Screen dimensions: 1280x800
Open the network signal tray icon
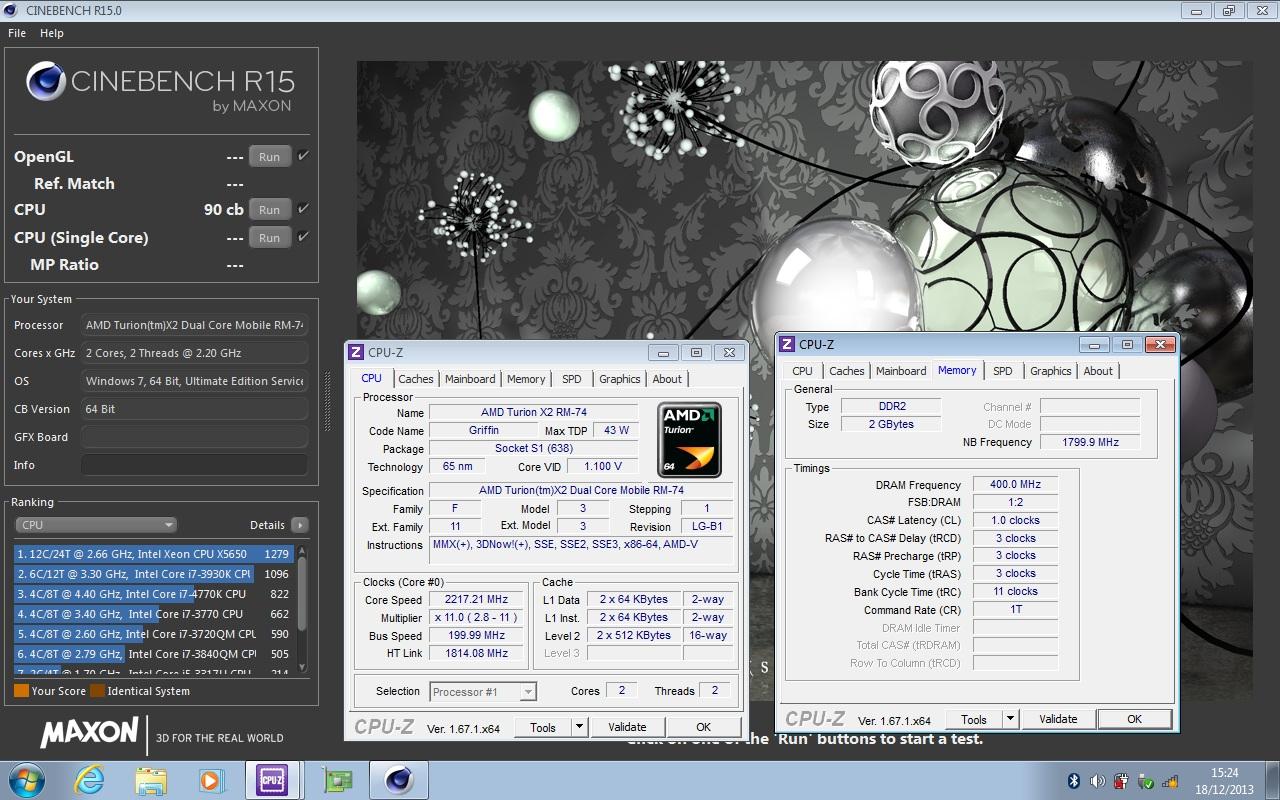tap(1171, 781)
